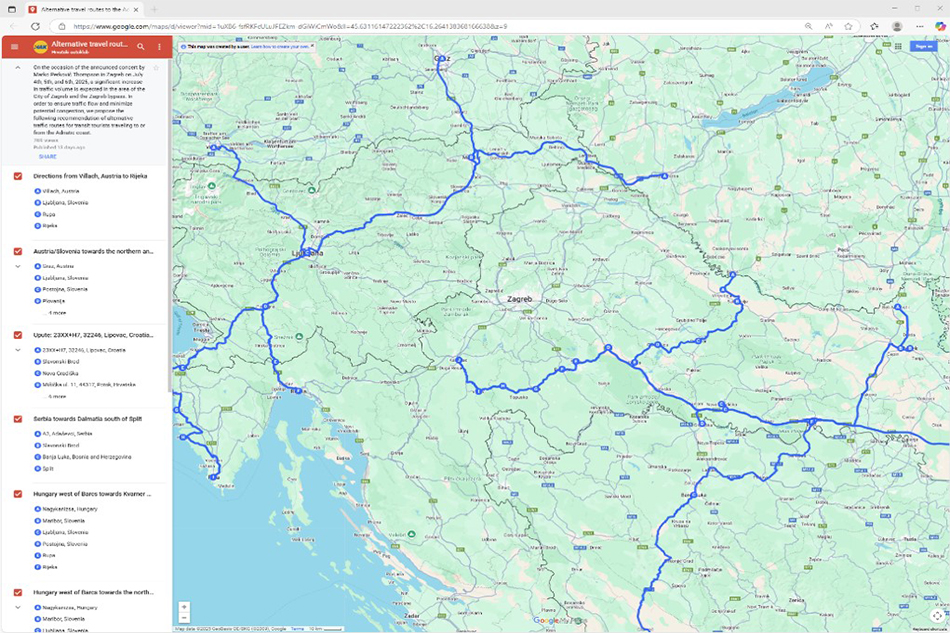Select Graz, Austria waypoint
The height and width of the screenshot is (633, 950).
pyautogui.click(x=58, y=267)
